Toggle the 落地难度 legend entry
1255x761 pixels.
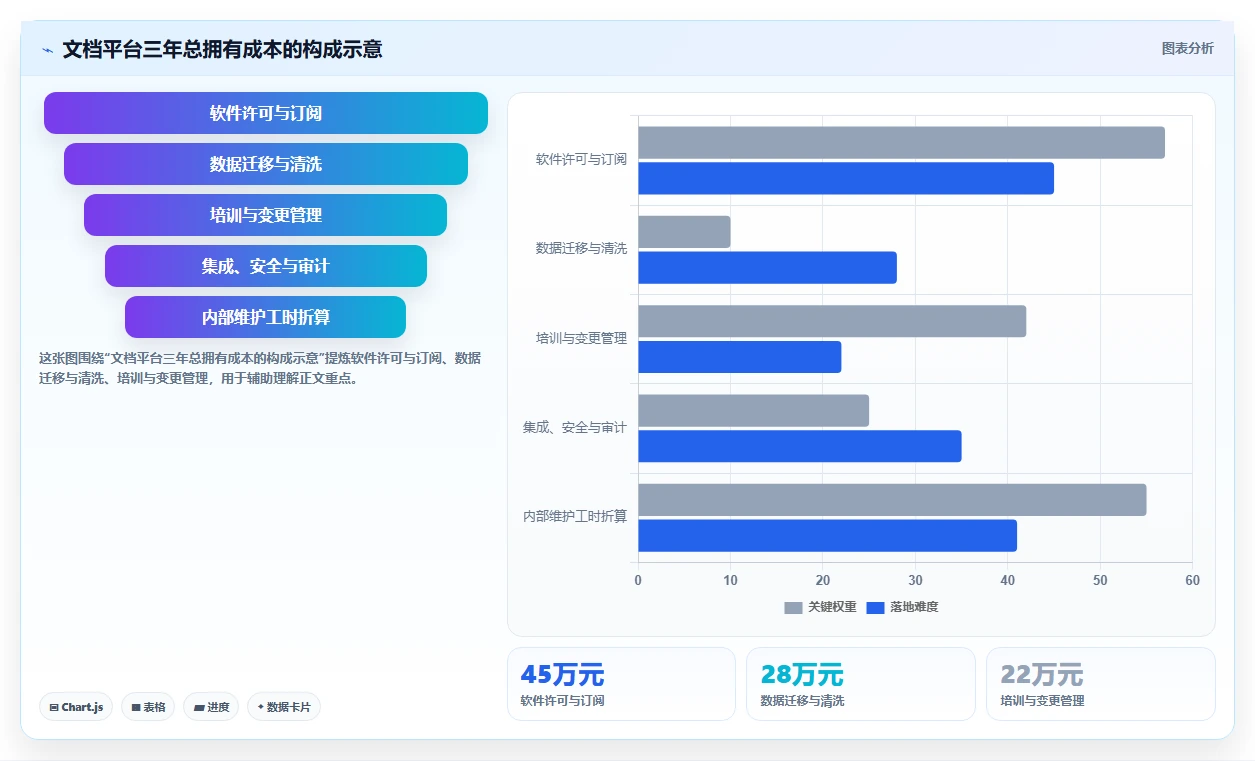click(x=902, y=607)
